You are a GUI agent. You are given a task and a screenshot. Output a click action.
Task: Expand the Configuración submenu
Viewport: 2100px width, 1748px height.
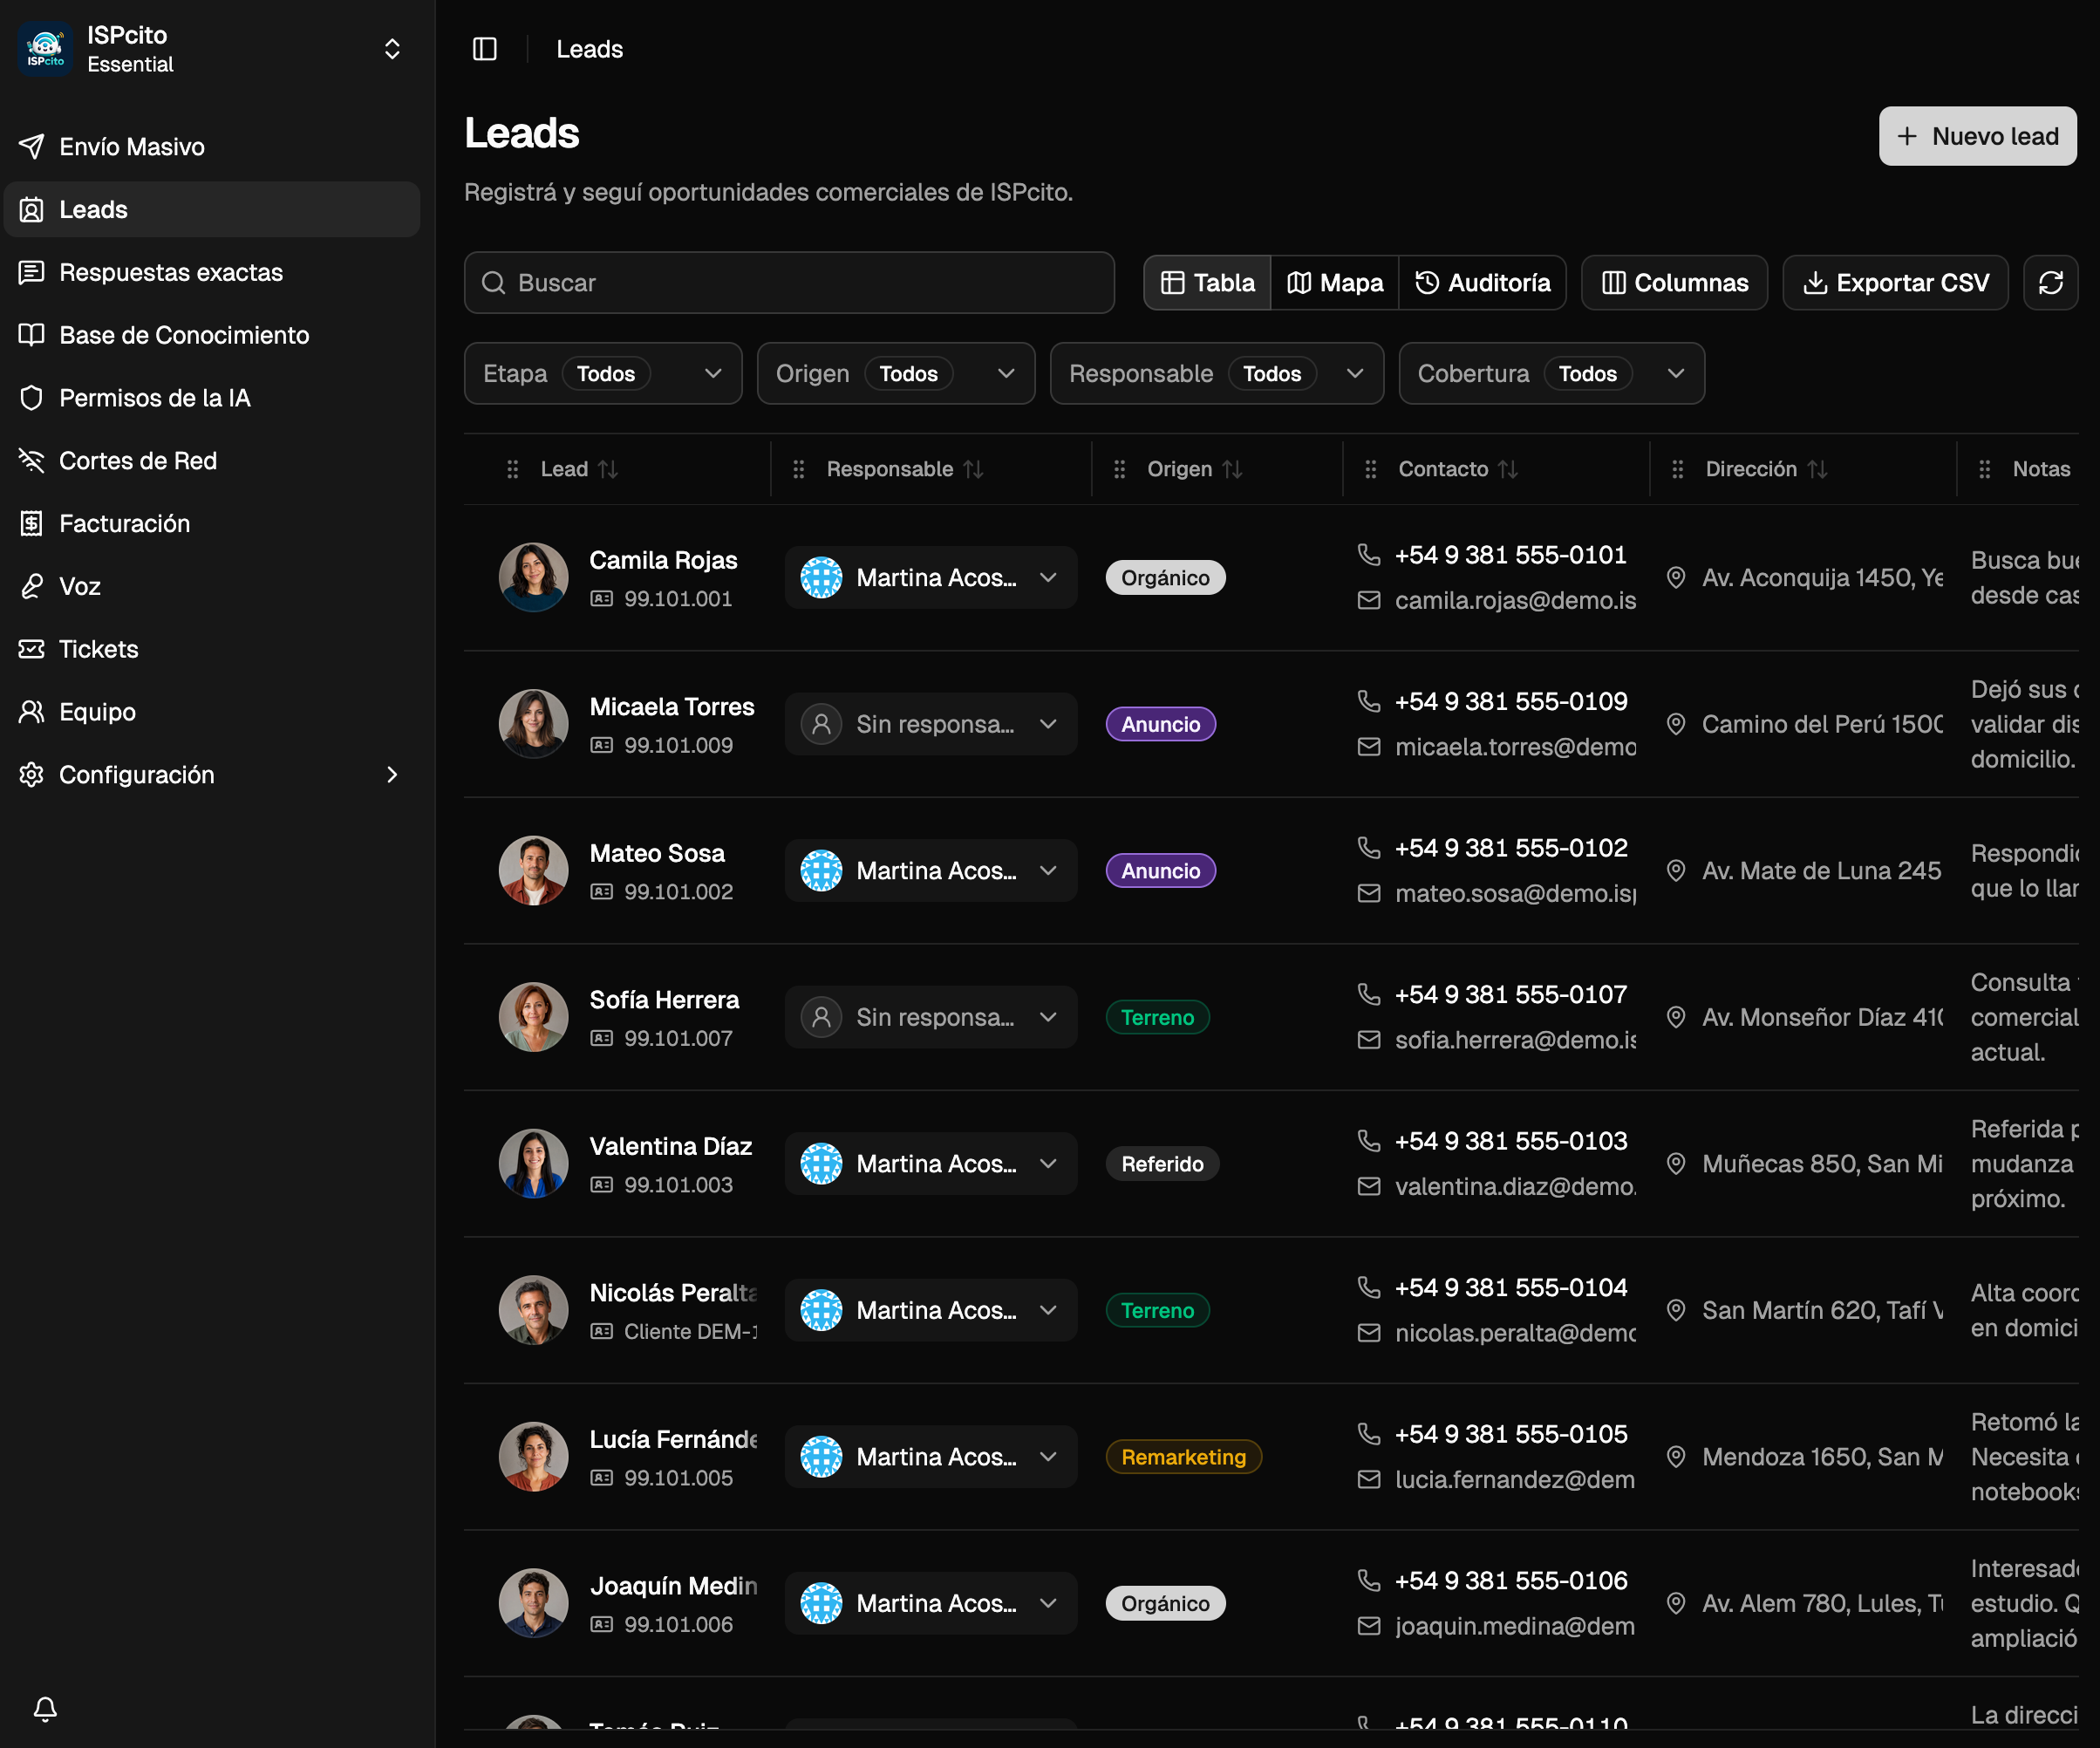tap(392, 775)
